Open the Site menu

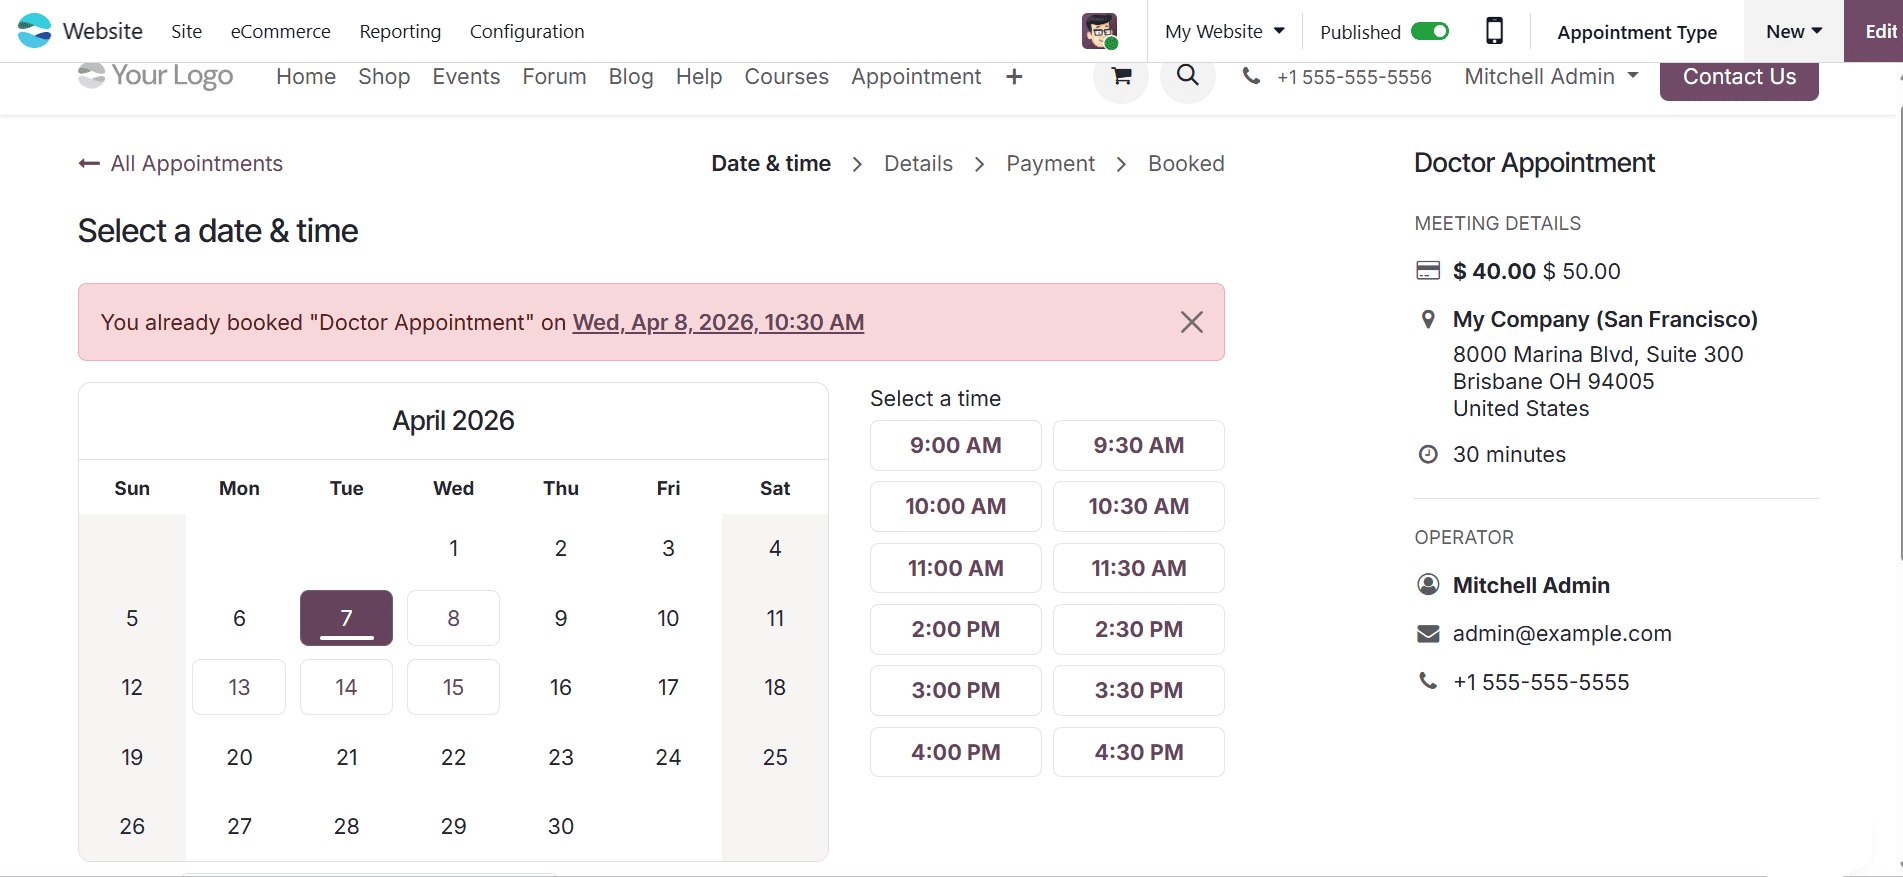point(187,31)
